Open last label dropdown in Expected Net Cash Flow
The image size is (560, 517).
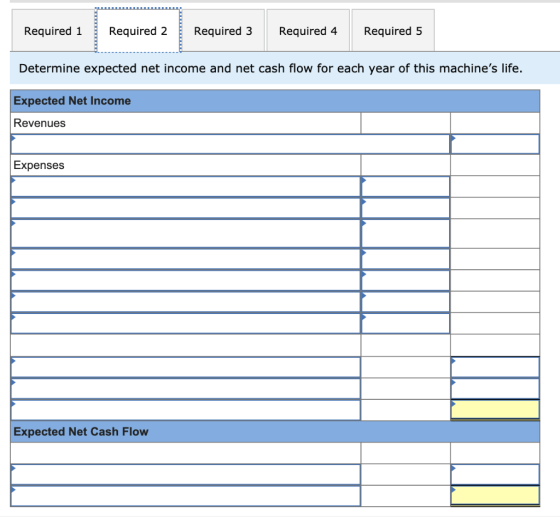(185, 496)
